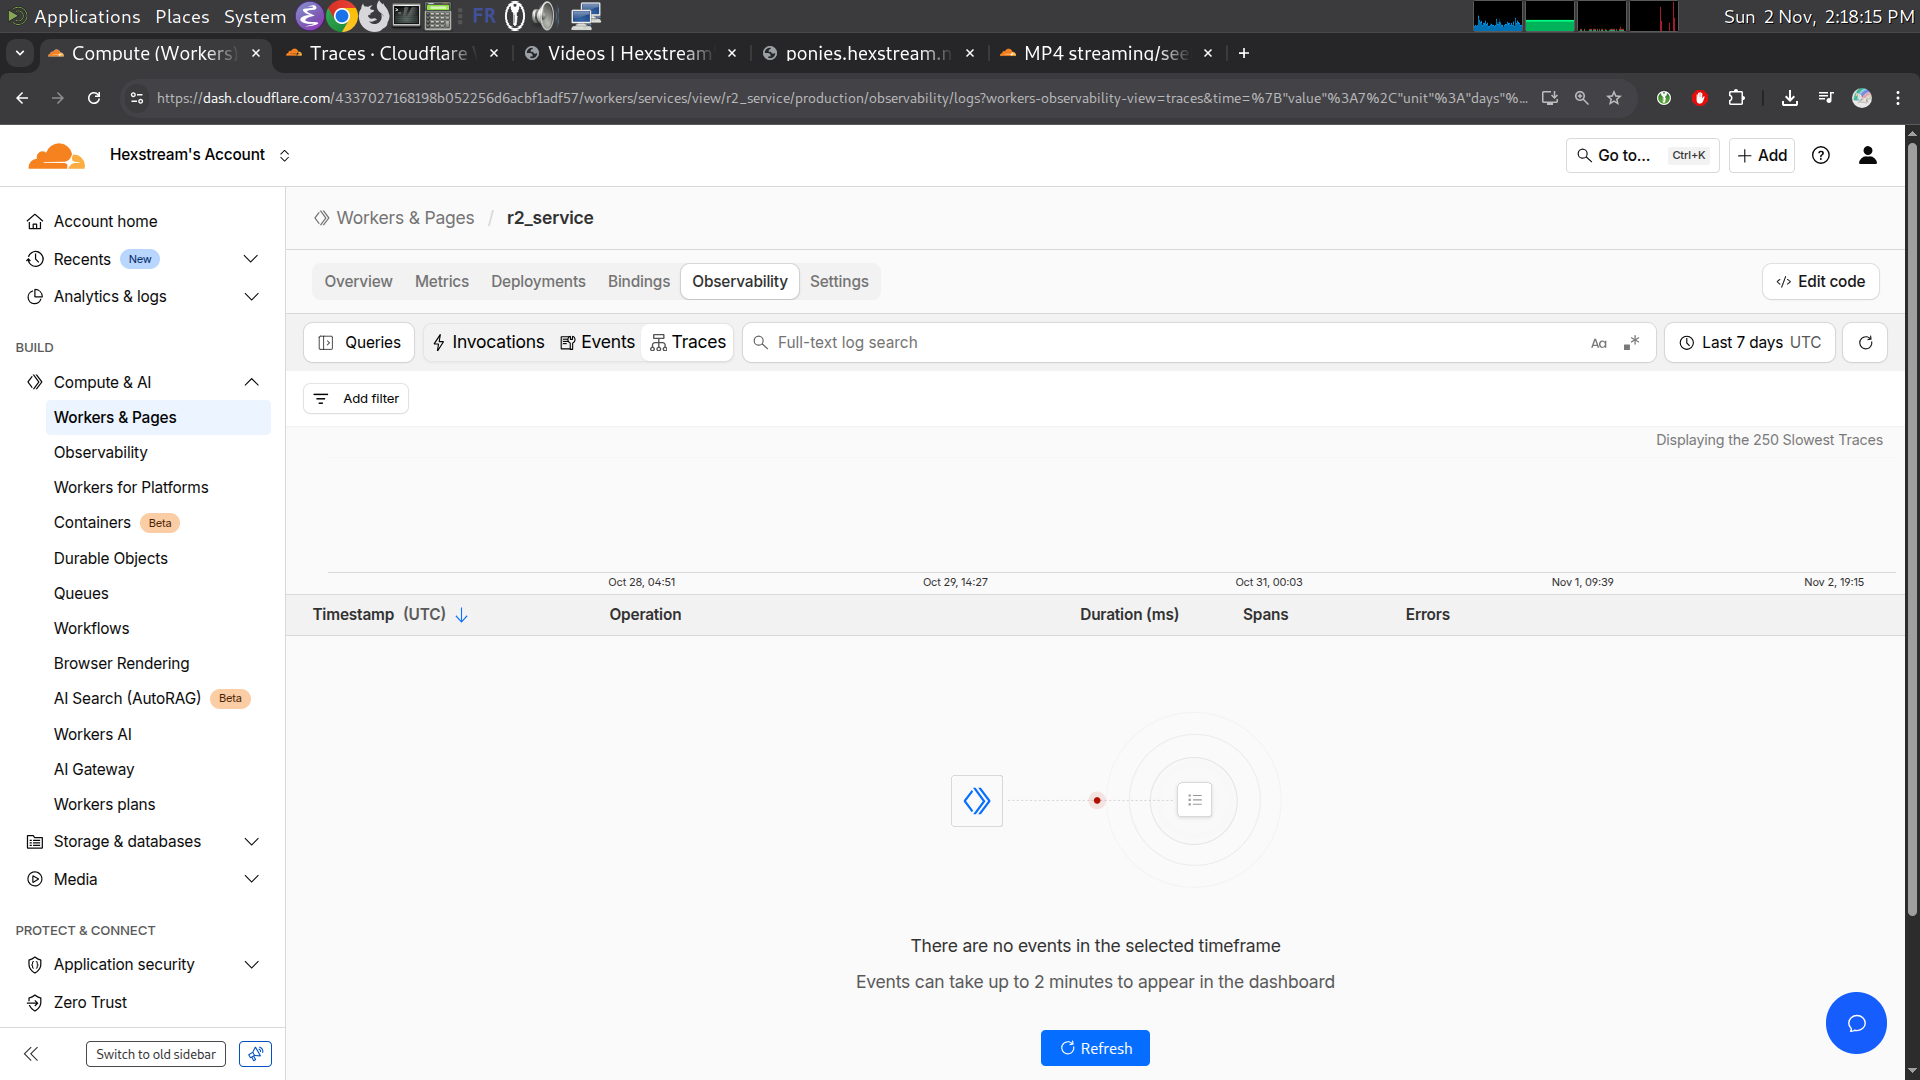Open the help question mark icon

1821,155
